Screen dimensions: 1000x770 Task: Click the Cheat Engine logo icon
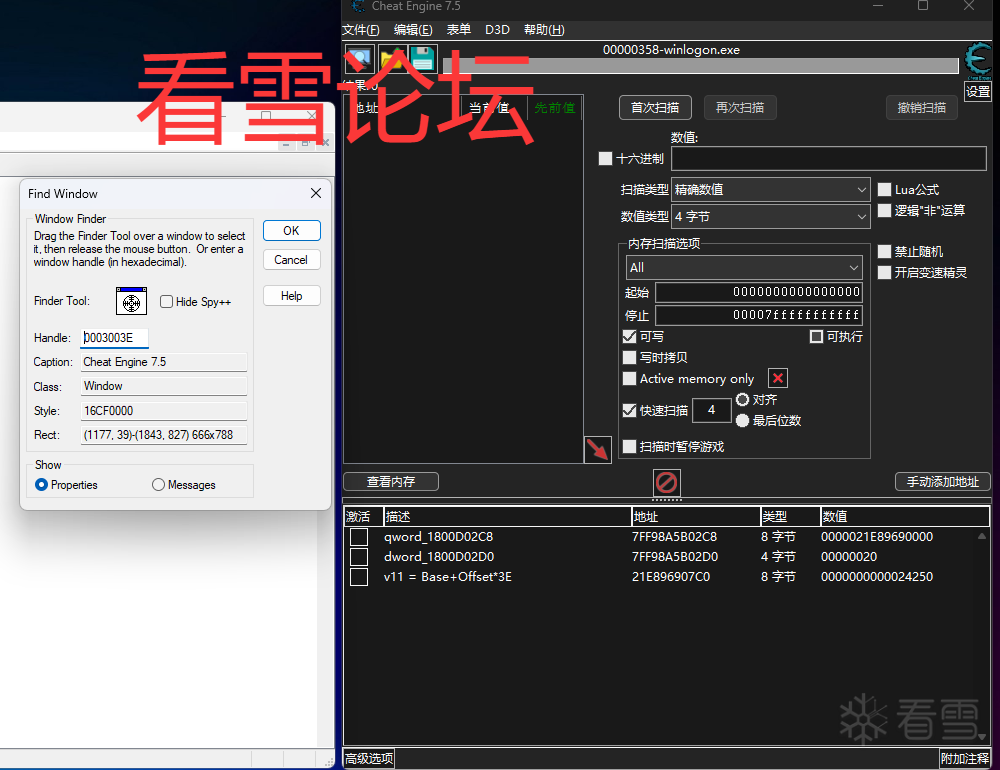978,61
